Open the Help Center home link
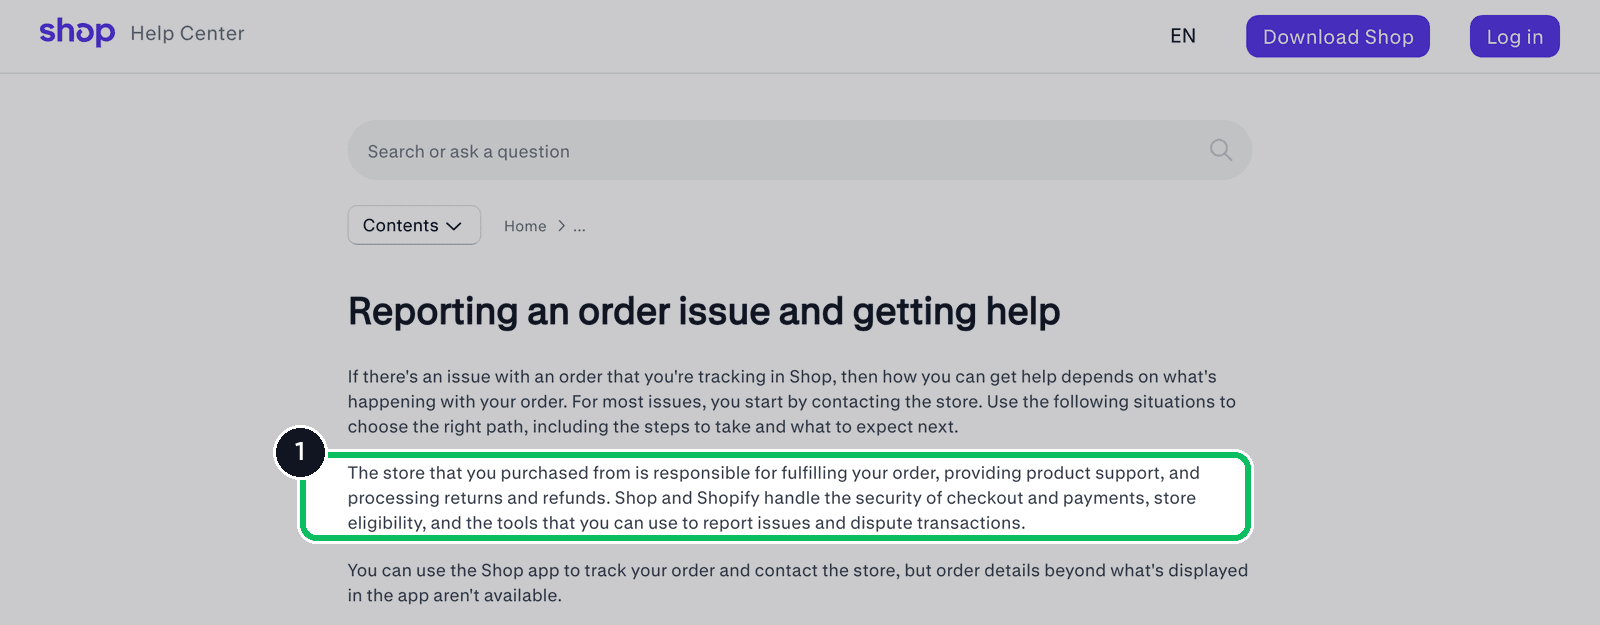The width and height of the screenshot is (1600, 625). pos(187,33)
